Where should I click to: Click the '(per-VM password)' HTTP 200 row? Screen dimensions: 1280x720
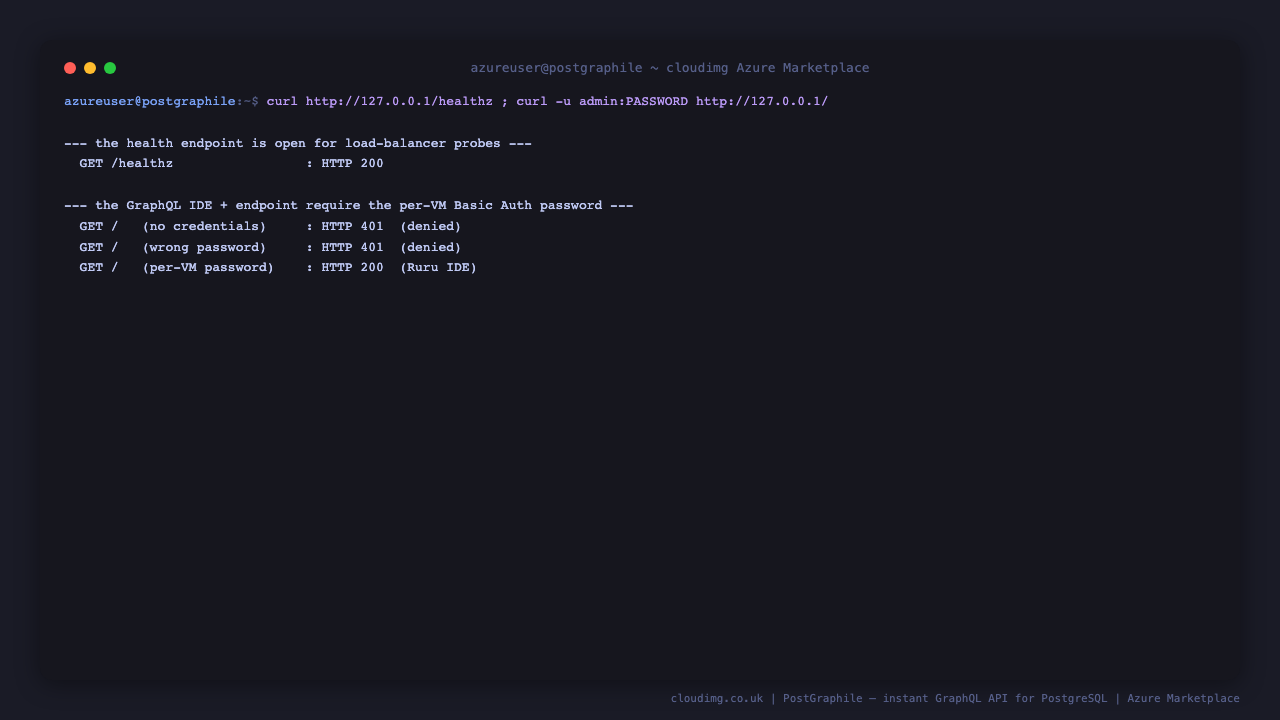279,268
